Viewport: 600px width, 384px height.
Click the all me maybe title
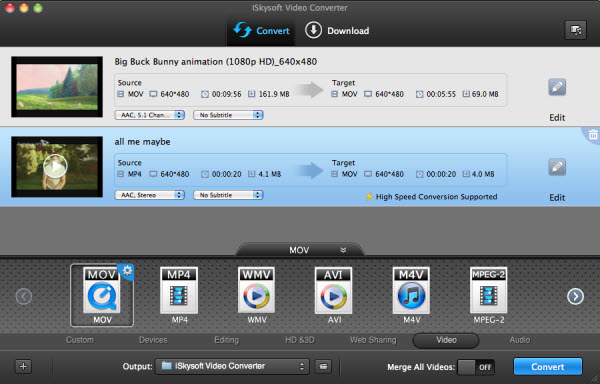pyautogui.click(x=142, y=142)
